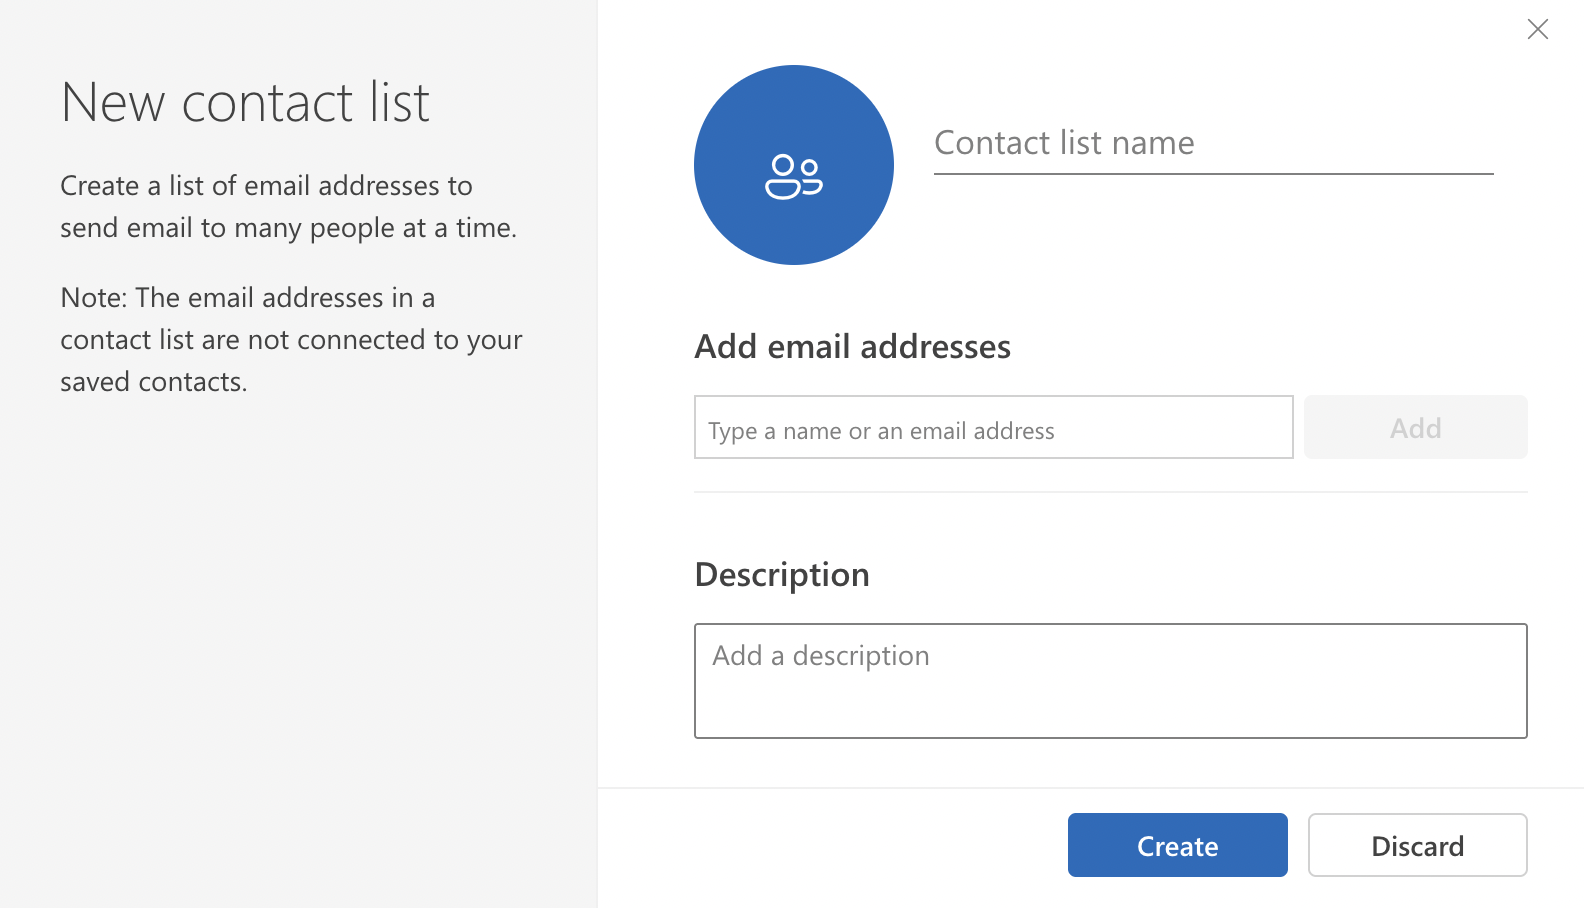Click the footer separator line above Create

point(1090,788)
